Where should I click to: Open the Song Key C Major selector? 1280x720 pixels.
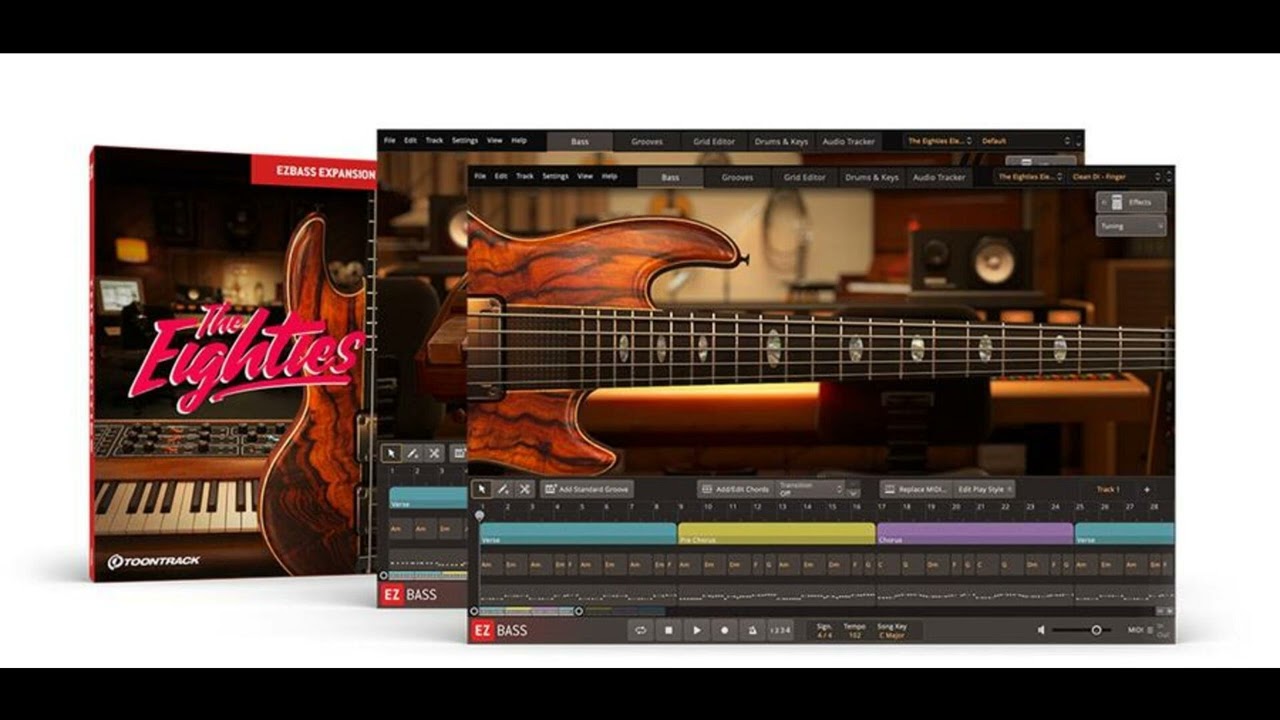click(x=893, y=630)
